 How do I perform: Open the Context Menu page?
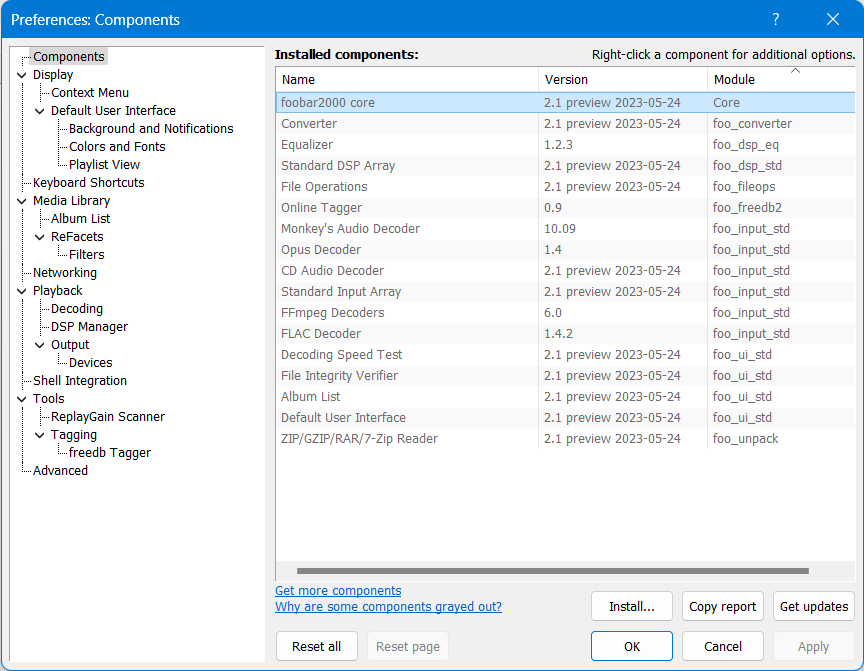coord(90,93)
